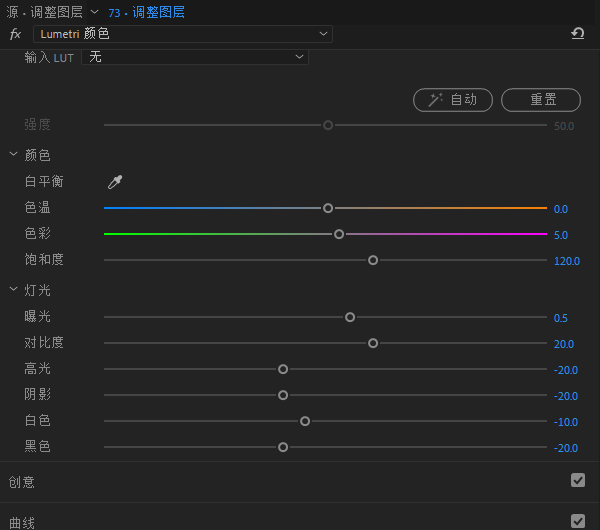Click the 色彩 tint slider handle

pyautogui.click(x=339, y=234)
